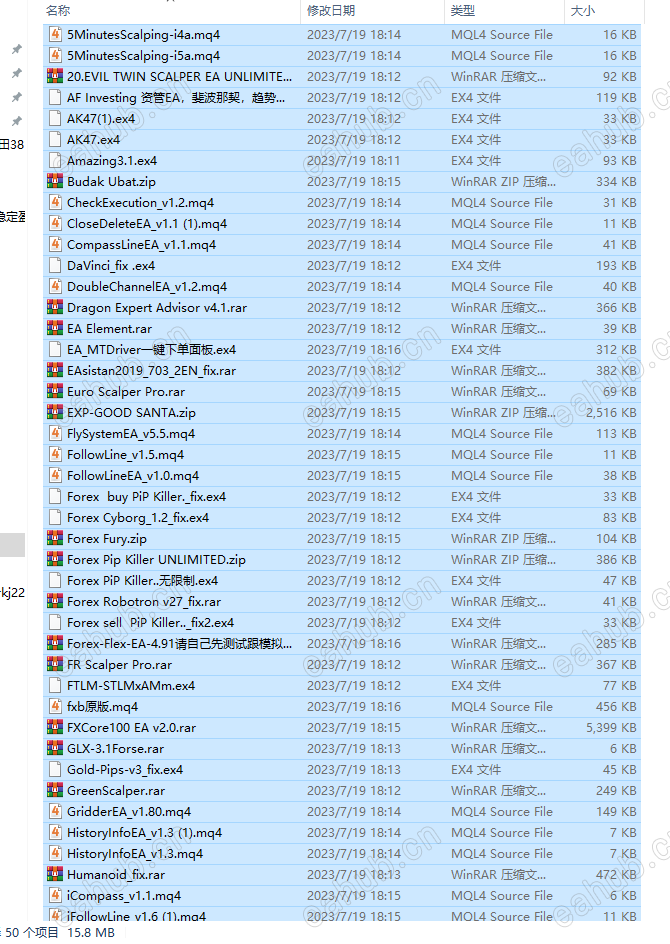670x944 pixels.
Task: Select the file EAsistan2019_703_2EN_fix.rar
Action: [x=151, y=371]
